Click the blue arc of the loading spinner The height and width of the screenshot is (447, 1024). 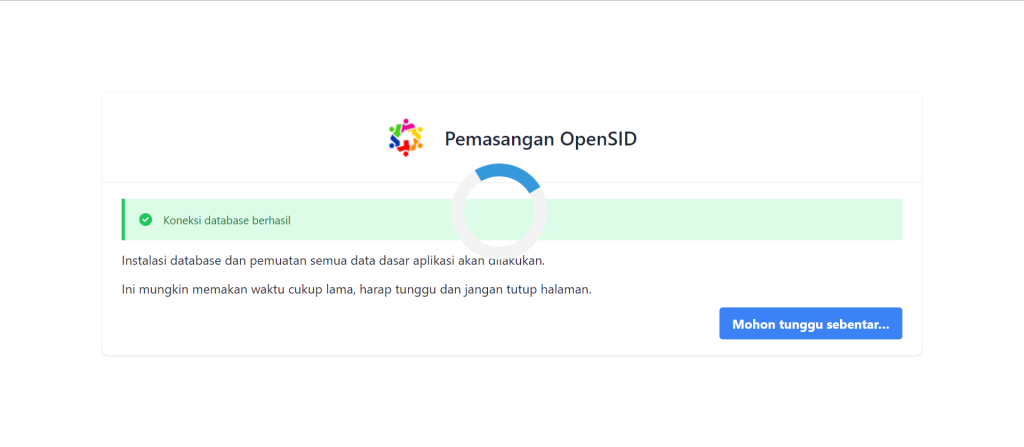tap(508, 174)
